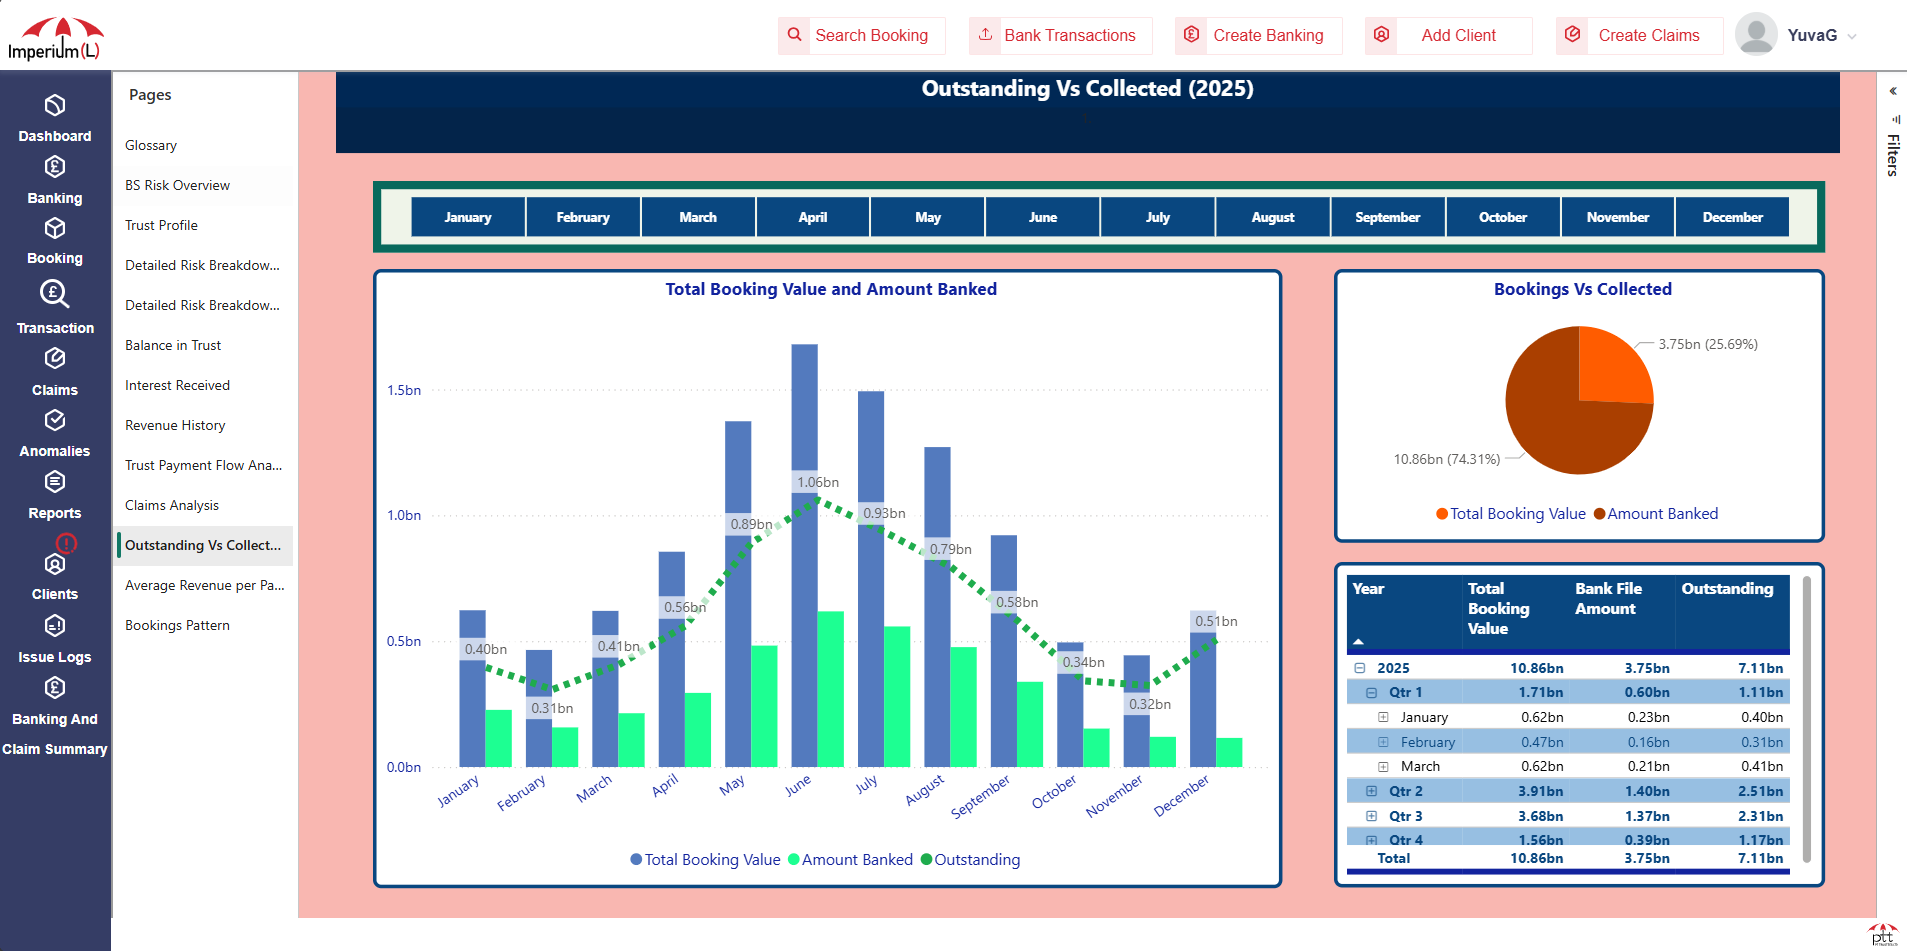Click the magnifier icon beside Search Booking
This screenshot has width=1907, height=951.
point(794,35)
